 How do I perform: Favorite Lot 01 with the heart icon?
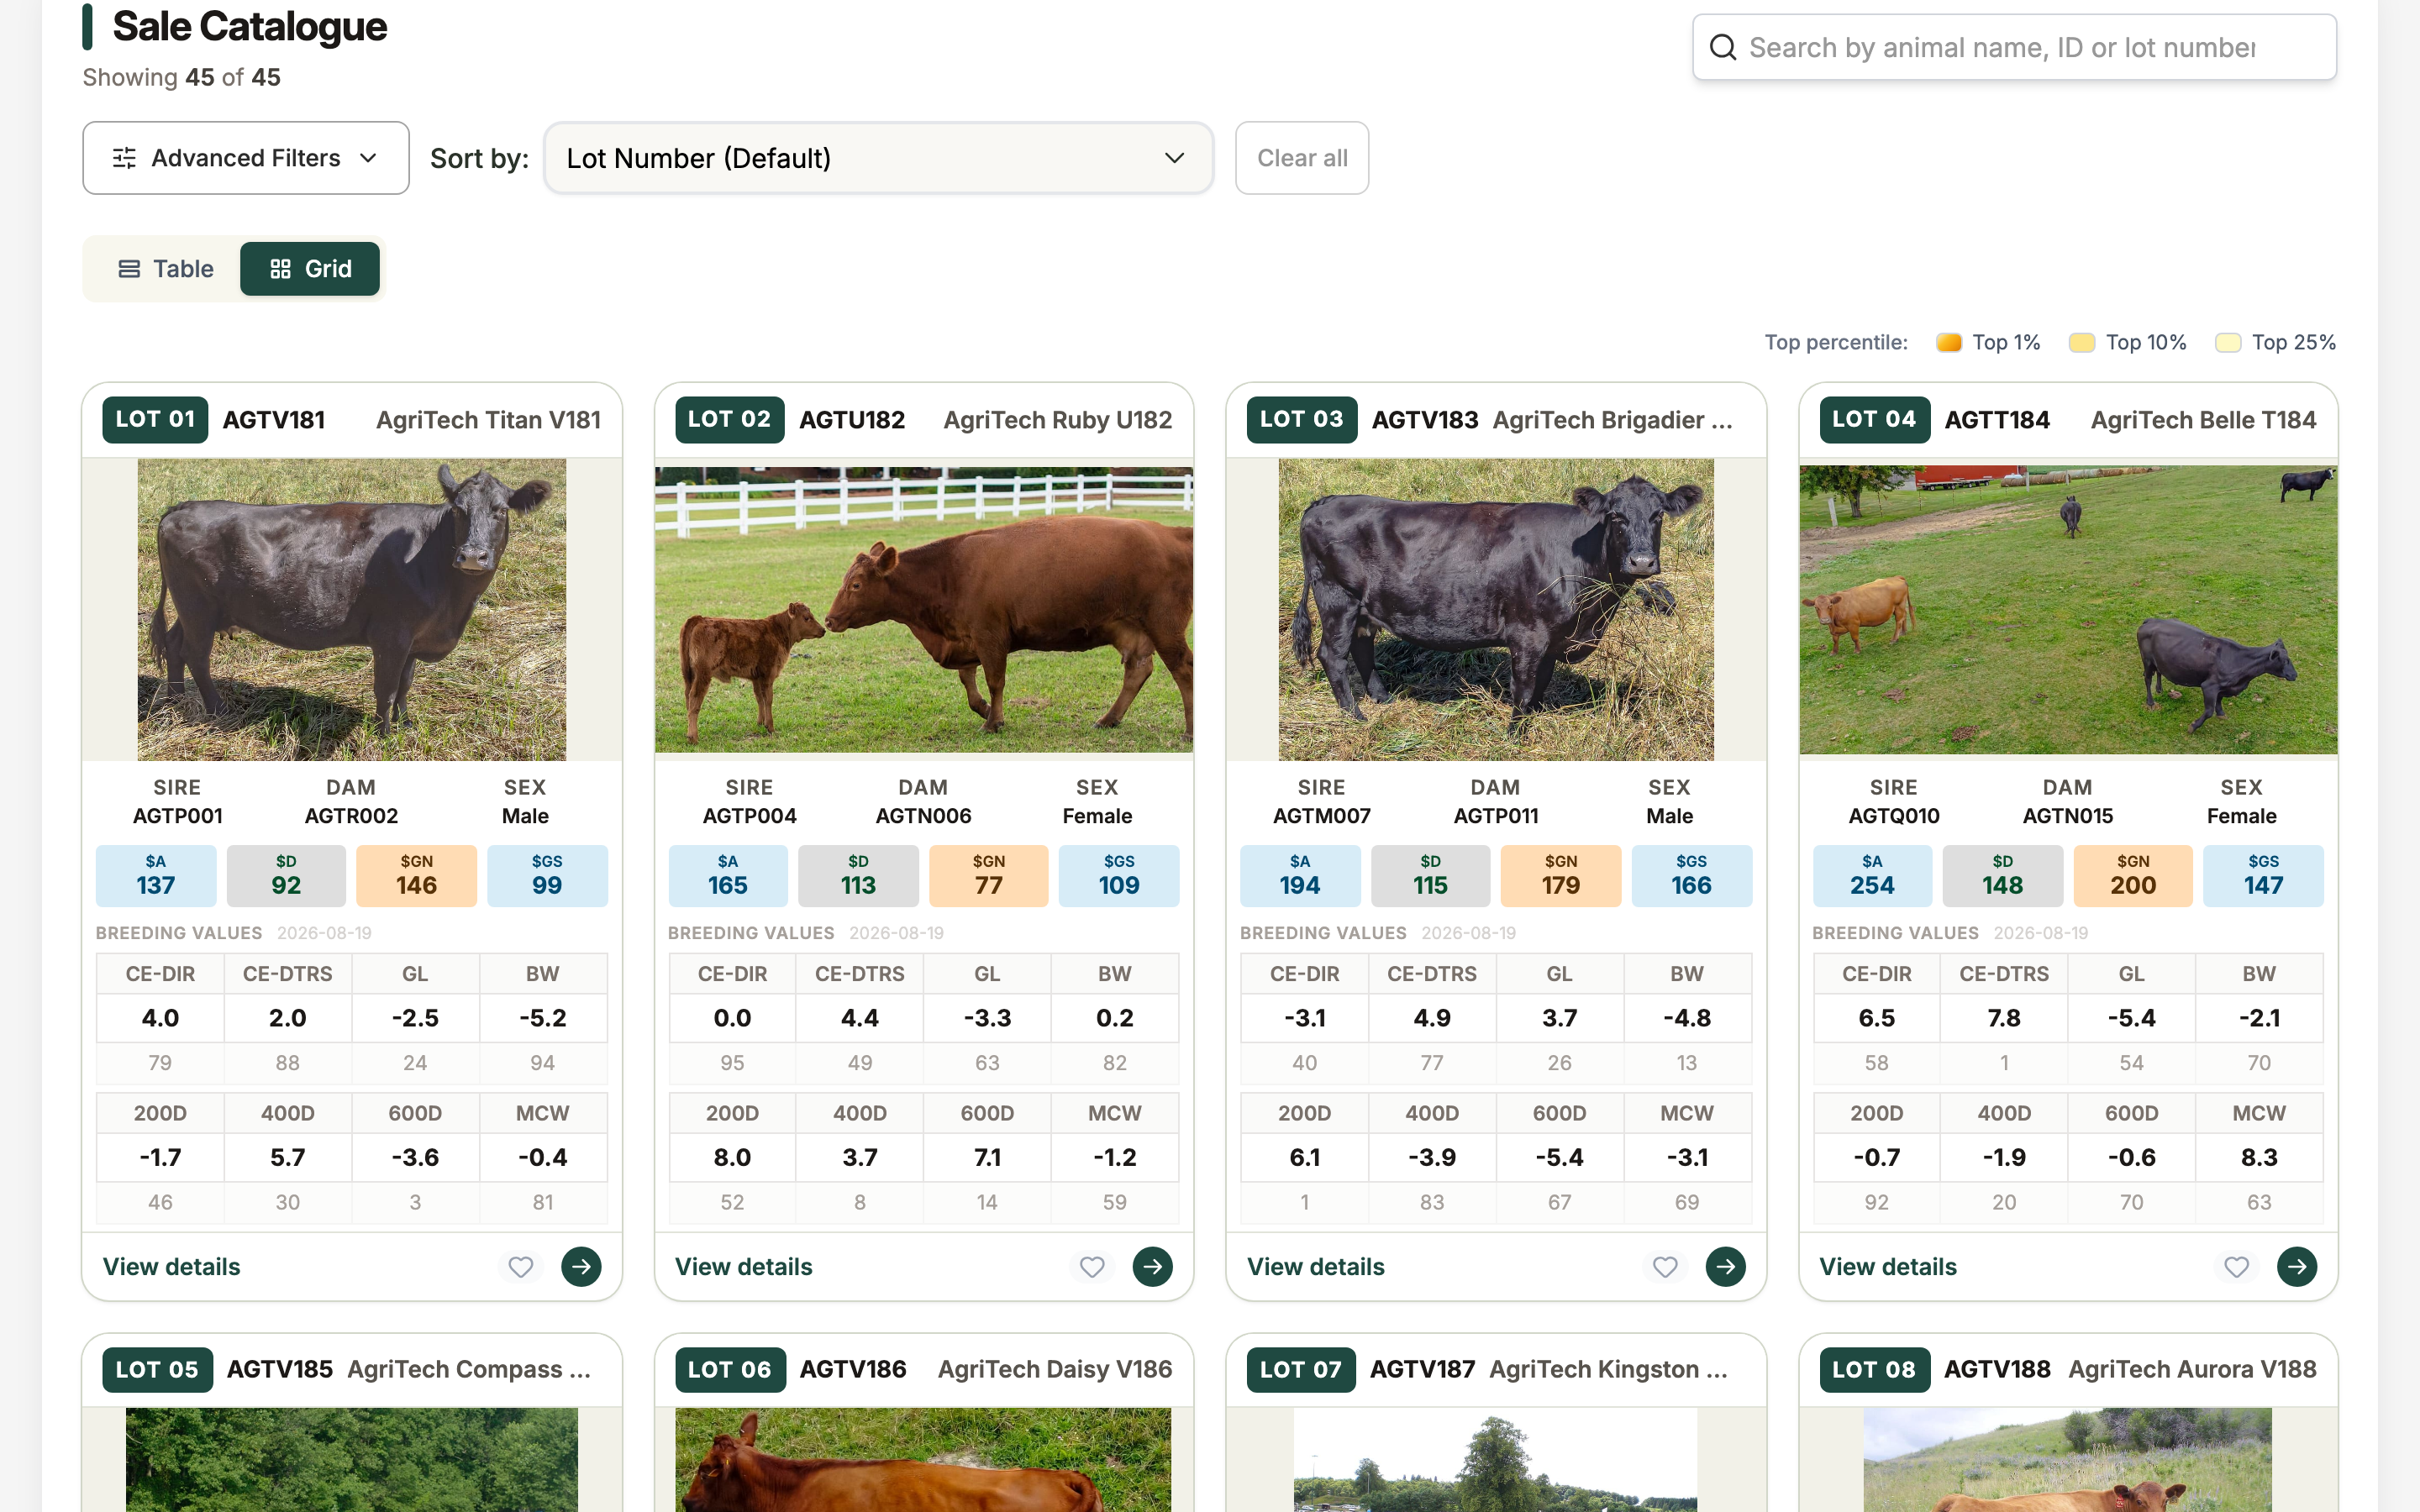point(520,1267)
